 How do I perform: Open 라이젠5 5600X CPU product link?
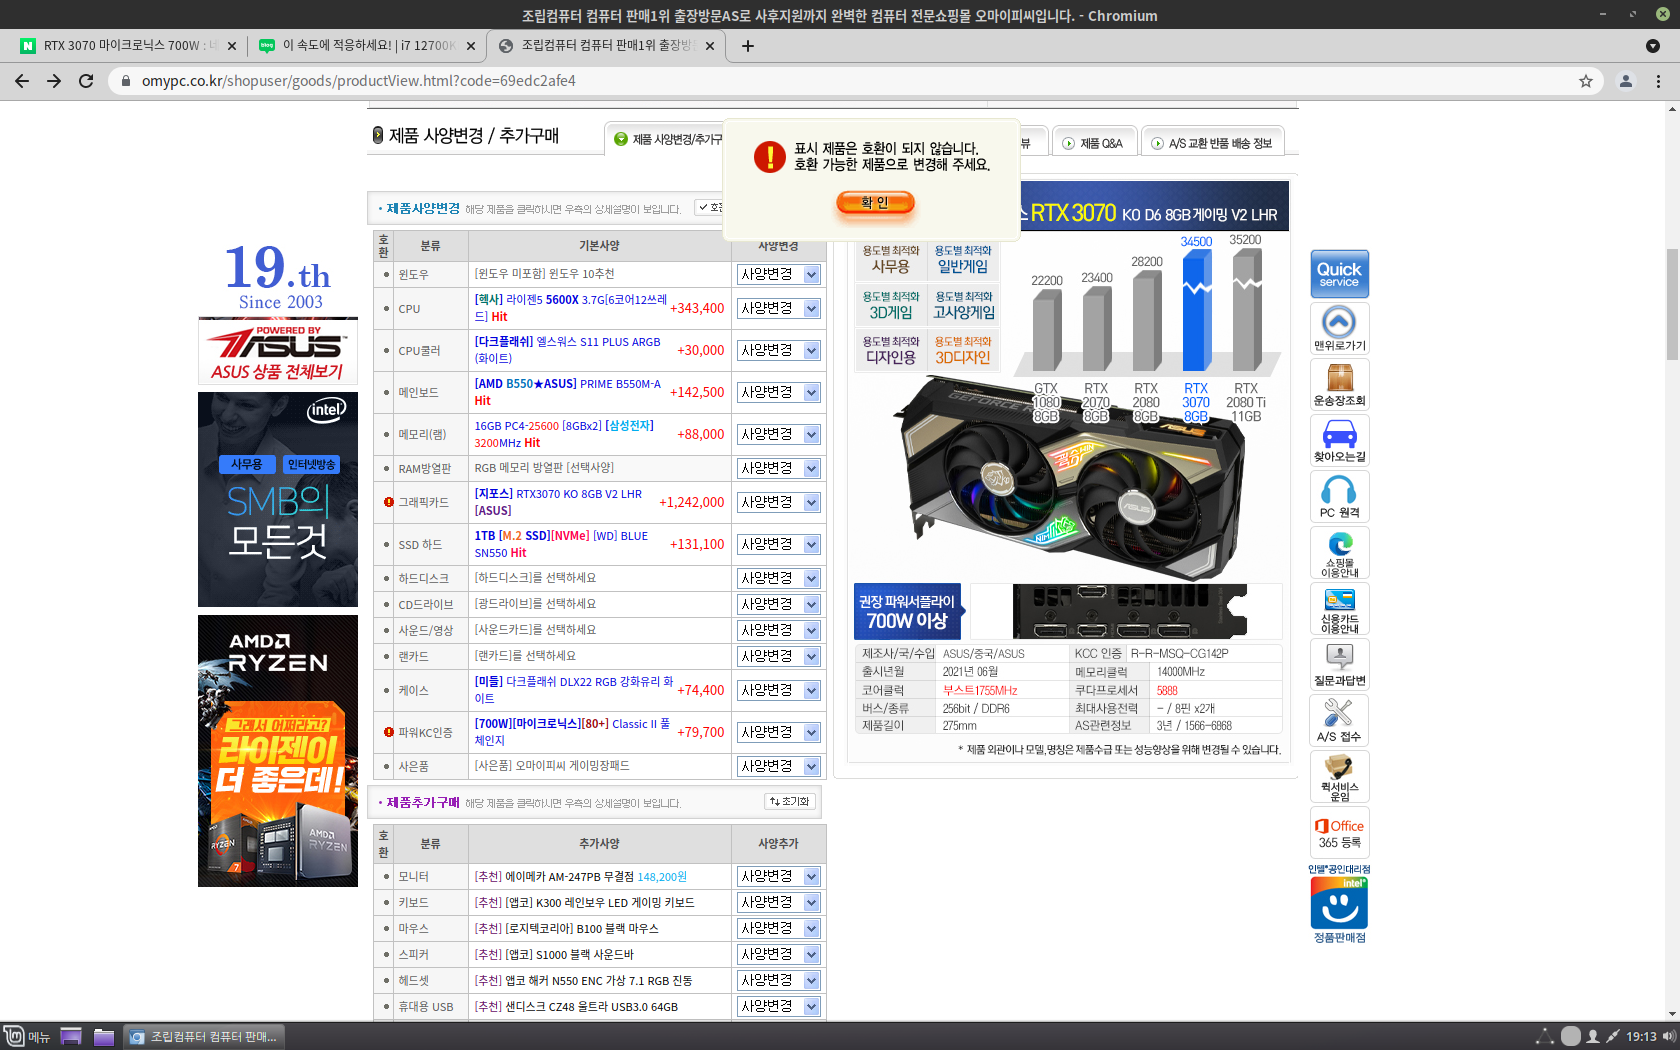point(570,308)
